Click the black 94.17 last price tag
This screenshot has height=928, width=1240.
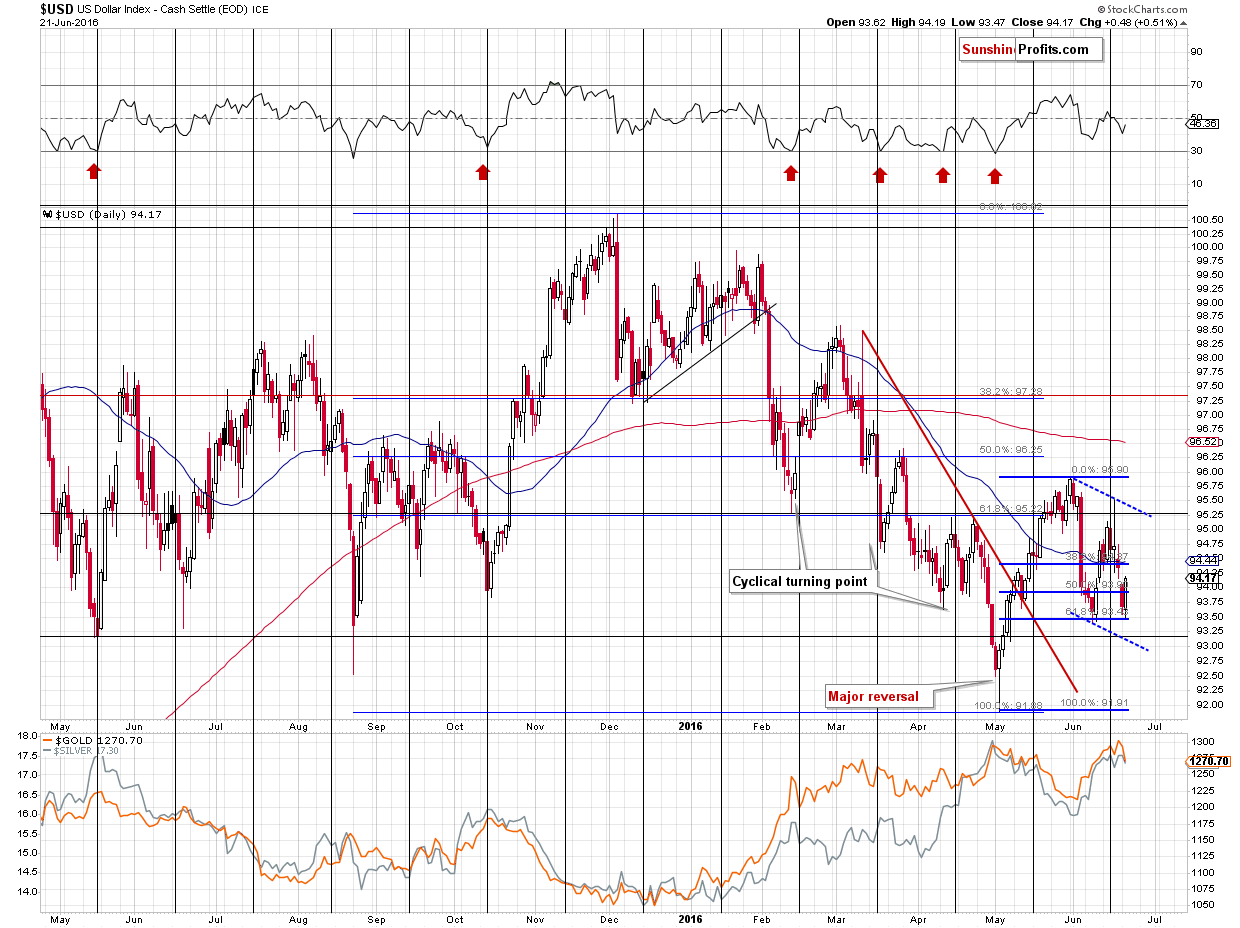pyautogui.click(x=1203, y=578)
